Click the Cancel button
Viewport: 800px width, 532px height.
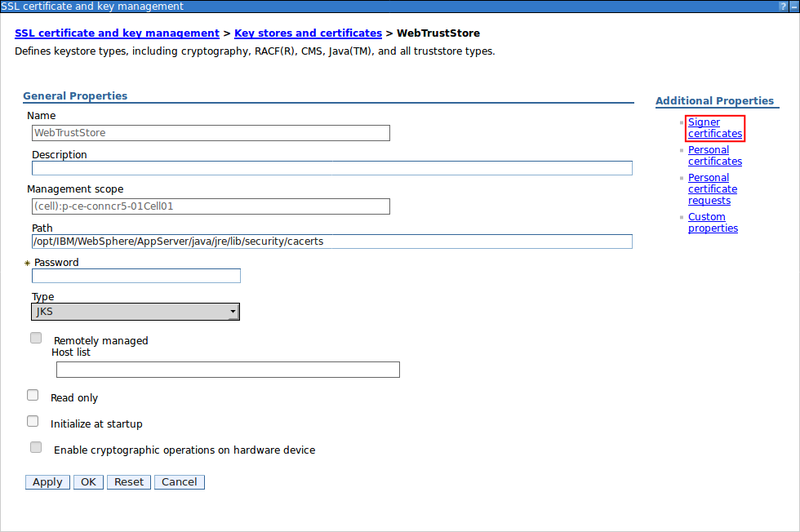click(x=179, y=482)
